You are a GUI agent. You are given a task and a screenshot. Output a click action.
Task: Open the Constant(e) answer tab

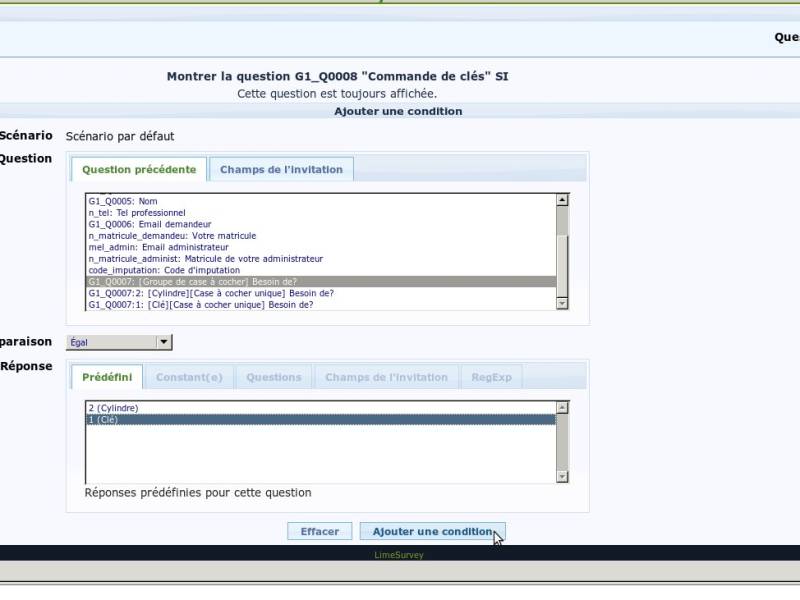tap(189, 377)
